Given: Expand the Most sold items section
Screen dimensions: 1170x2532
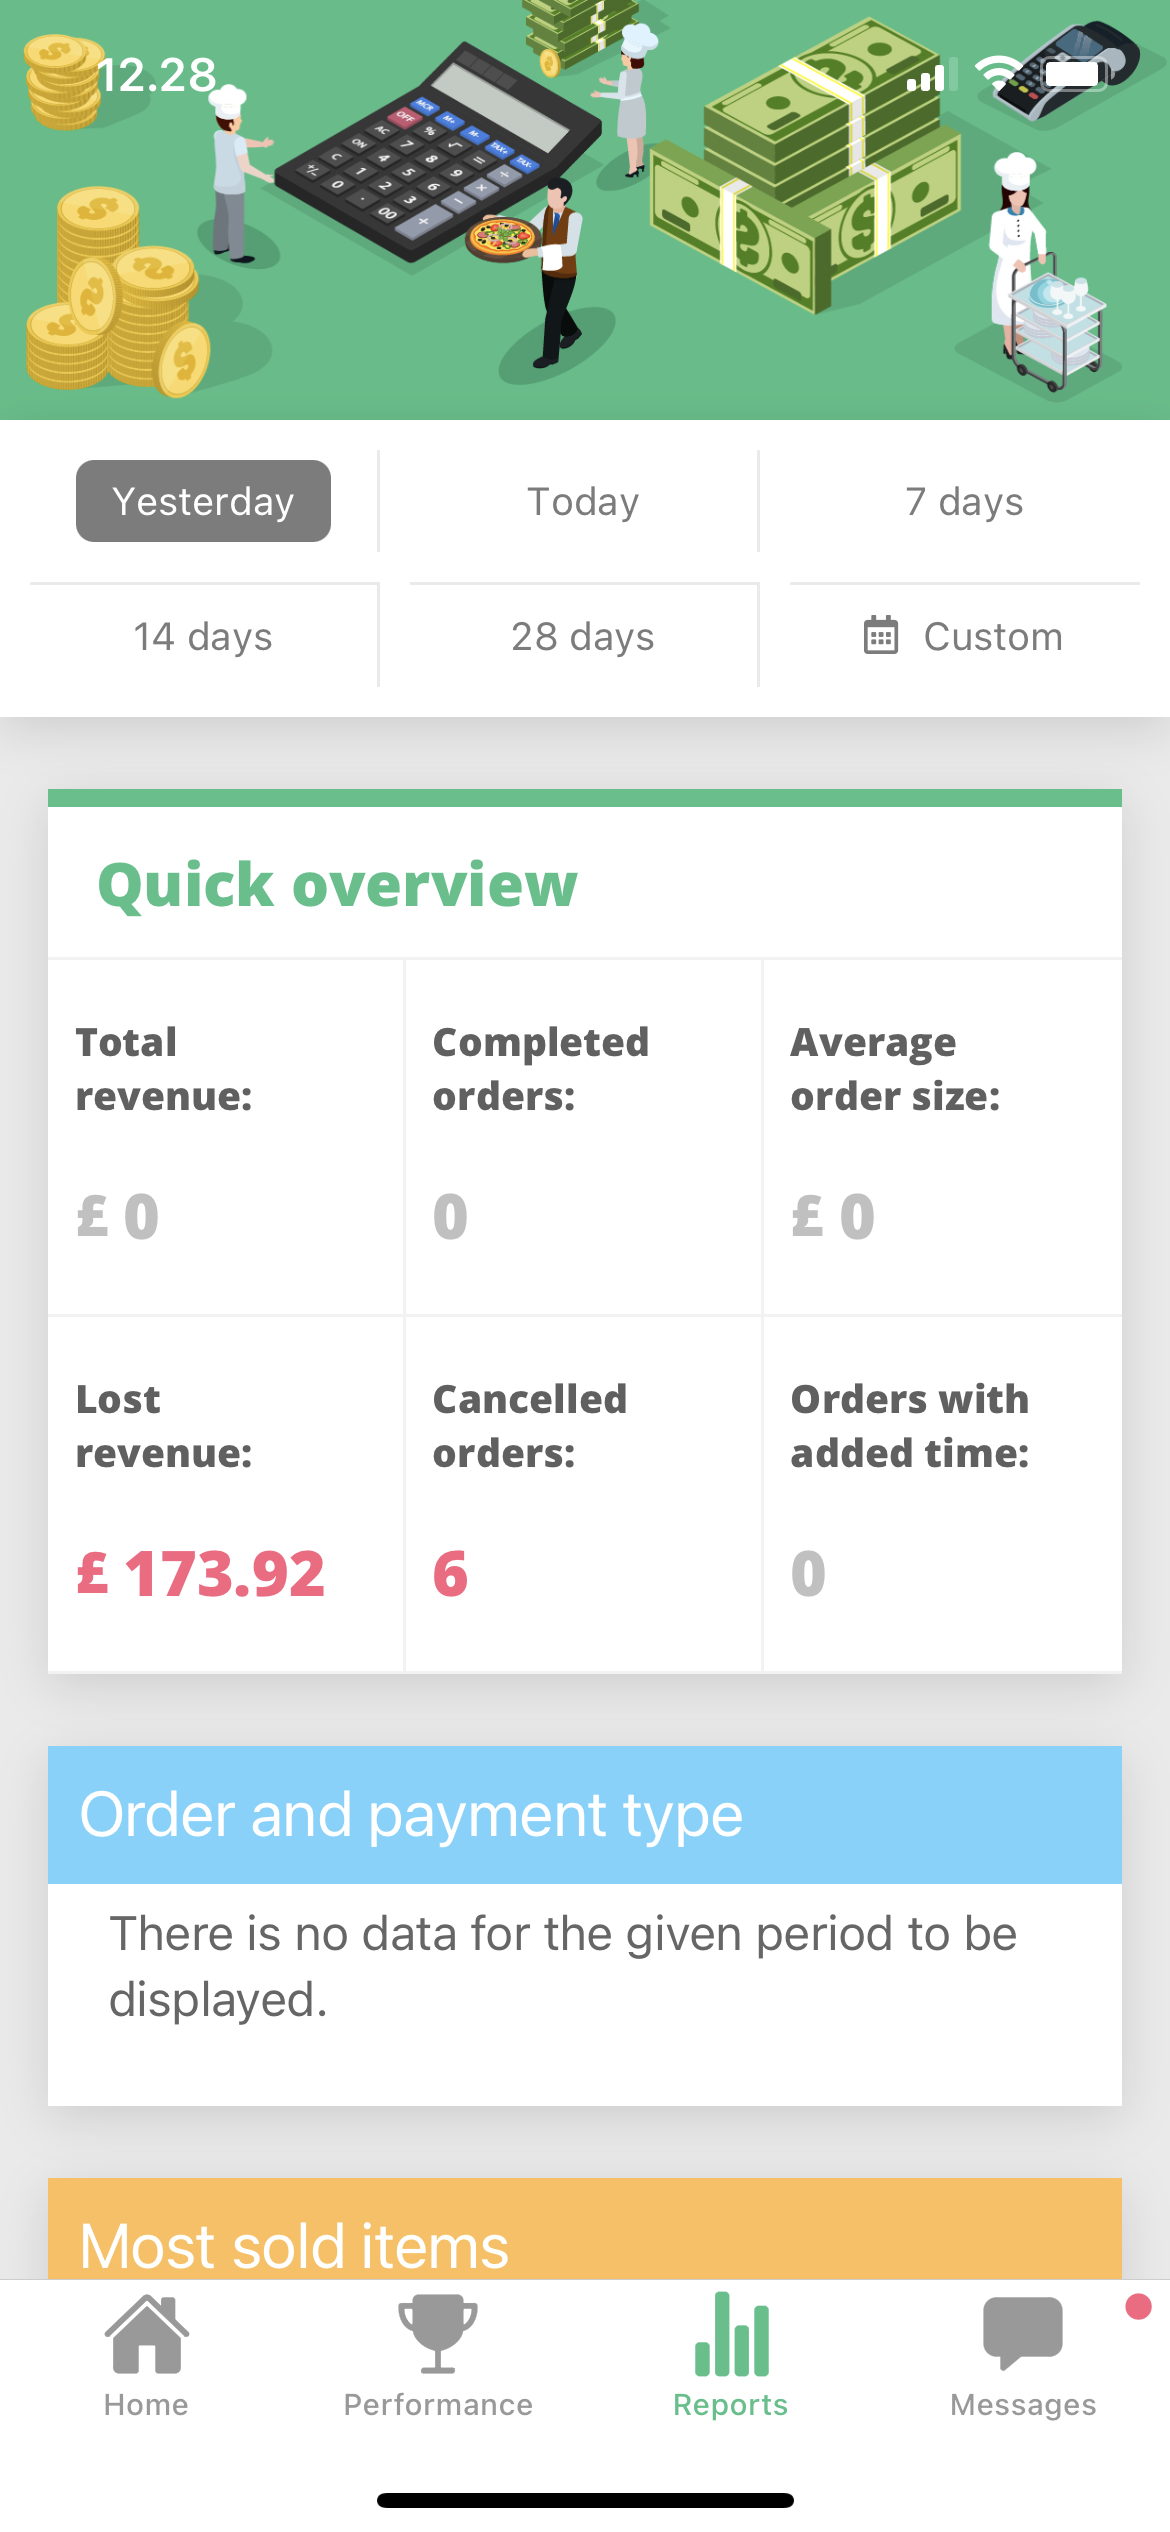Looking at the screenshot, I should coord(585,2238).
